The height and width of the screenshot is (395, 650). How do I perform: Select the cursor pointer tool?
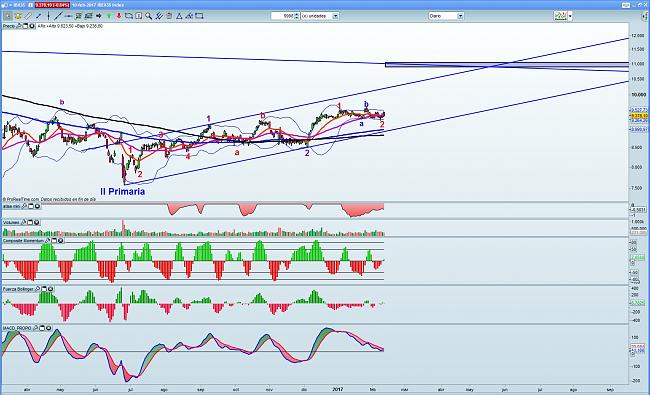click(x=8, y=16)
